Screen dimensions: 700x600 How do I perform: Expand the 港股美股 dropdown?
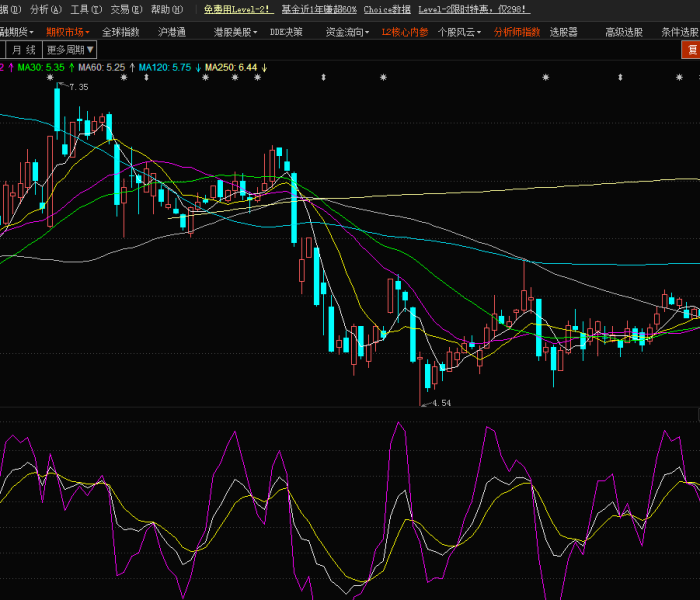click(x=235, y=32)
